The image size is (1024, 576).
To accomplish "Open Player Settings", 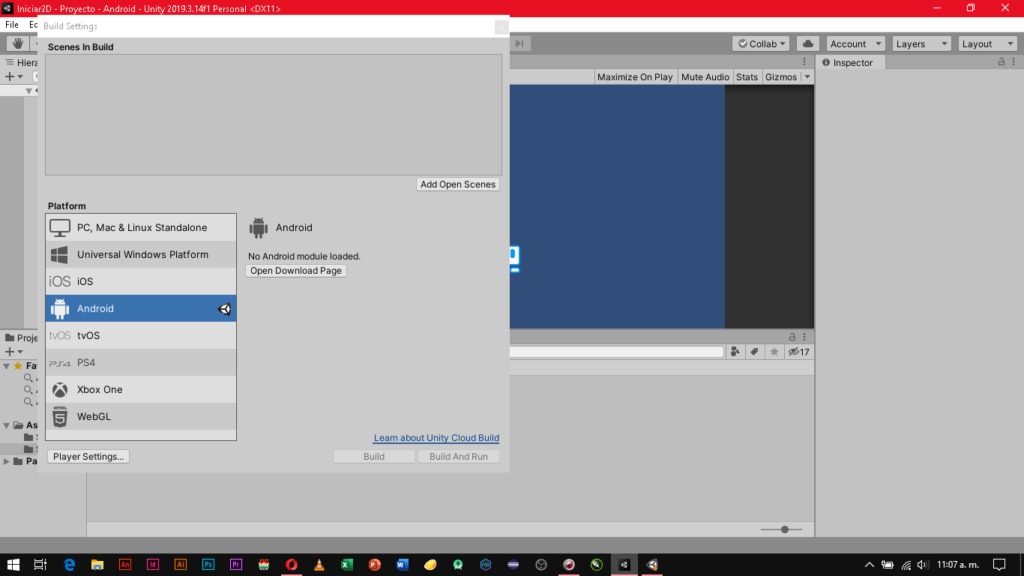I will [x=88, y=456].
